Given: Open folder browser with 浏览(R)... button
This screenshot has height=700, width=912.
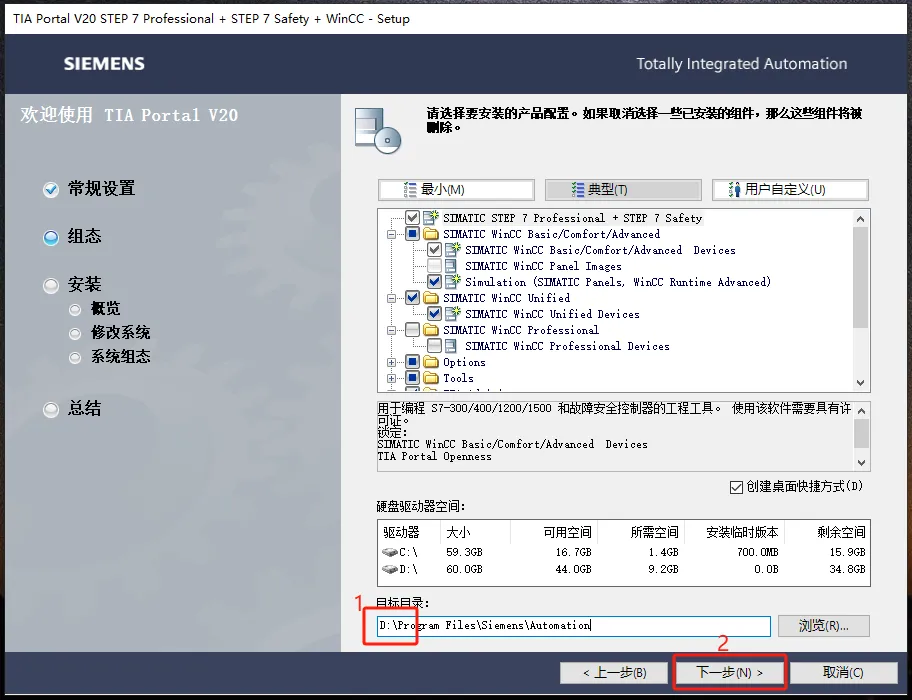Looking at the screenshot, I should (824, 626).
